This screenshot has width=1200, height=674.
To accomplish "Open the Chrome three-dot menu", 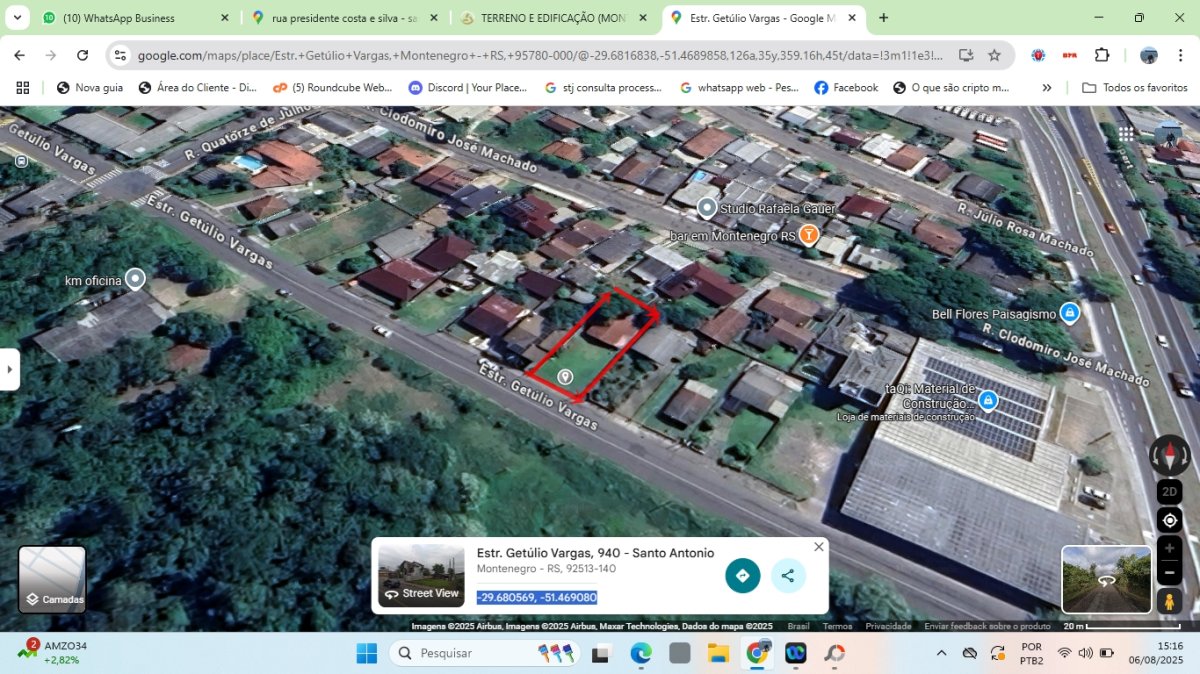I will (1181, 56).
